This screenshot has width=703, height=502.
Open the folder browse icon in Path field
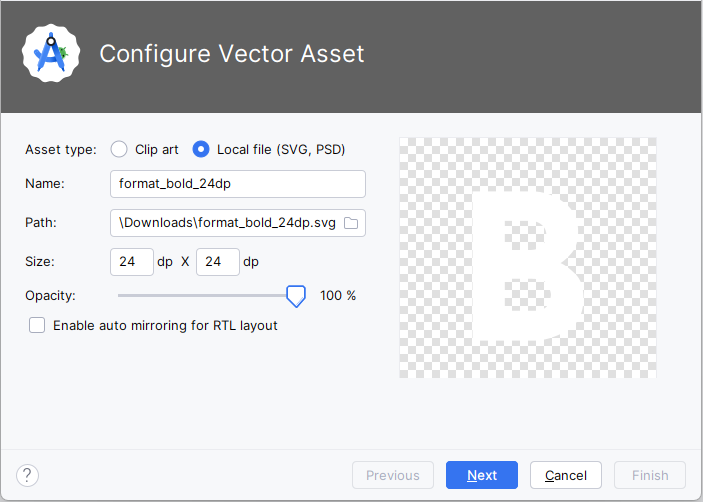coord(351,223)
